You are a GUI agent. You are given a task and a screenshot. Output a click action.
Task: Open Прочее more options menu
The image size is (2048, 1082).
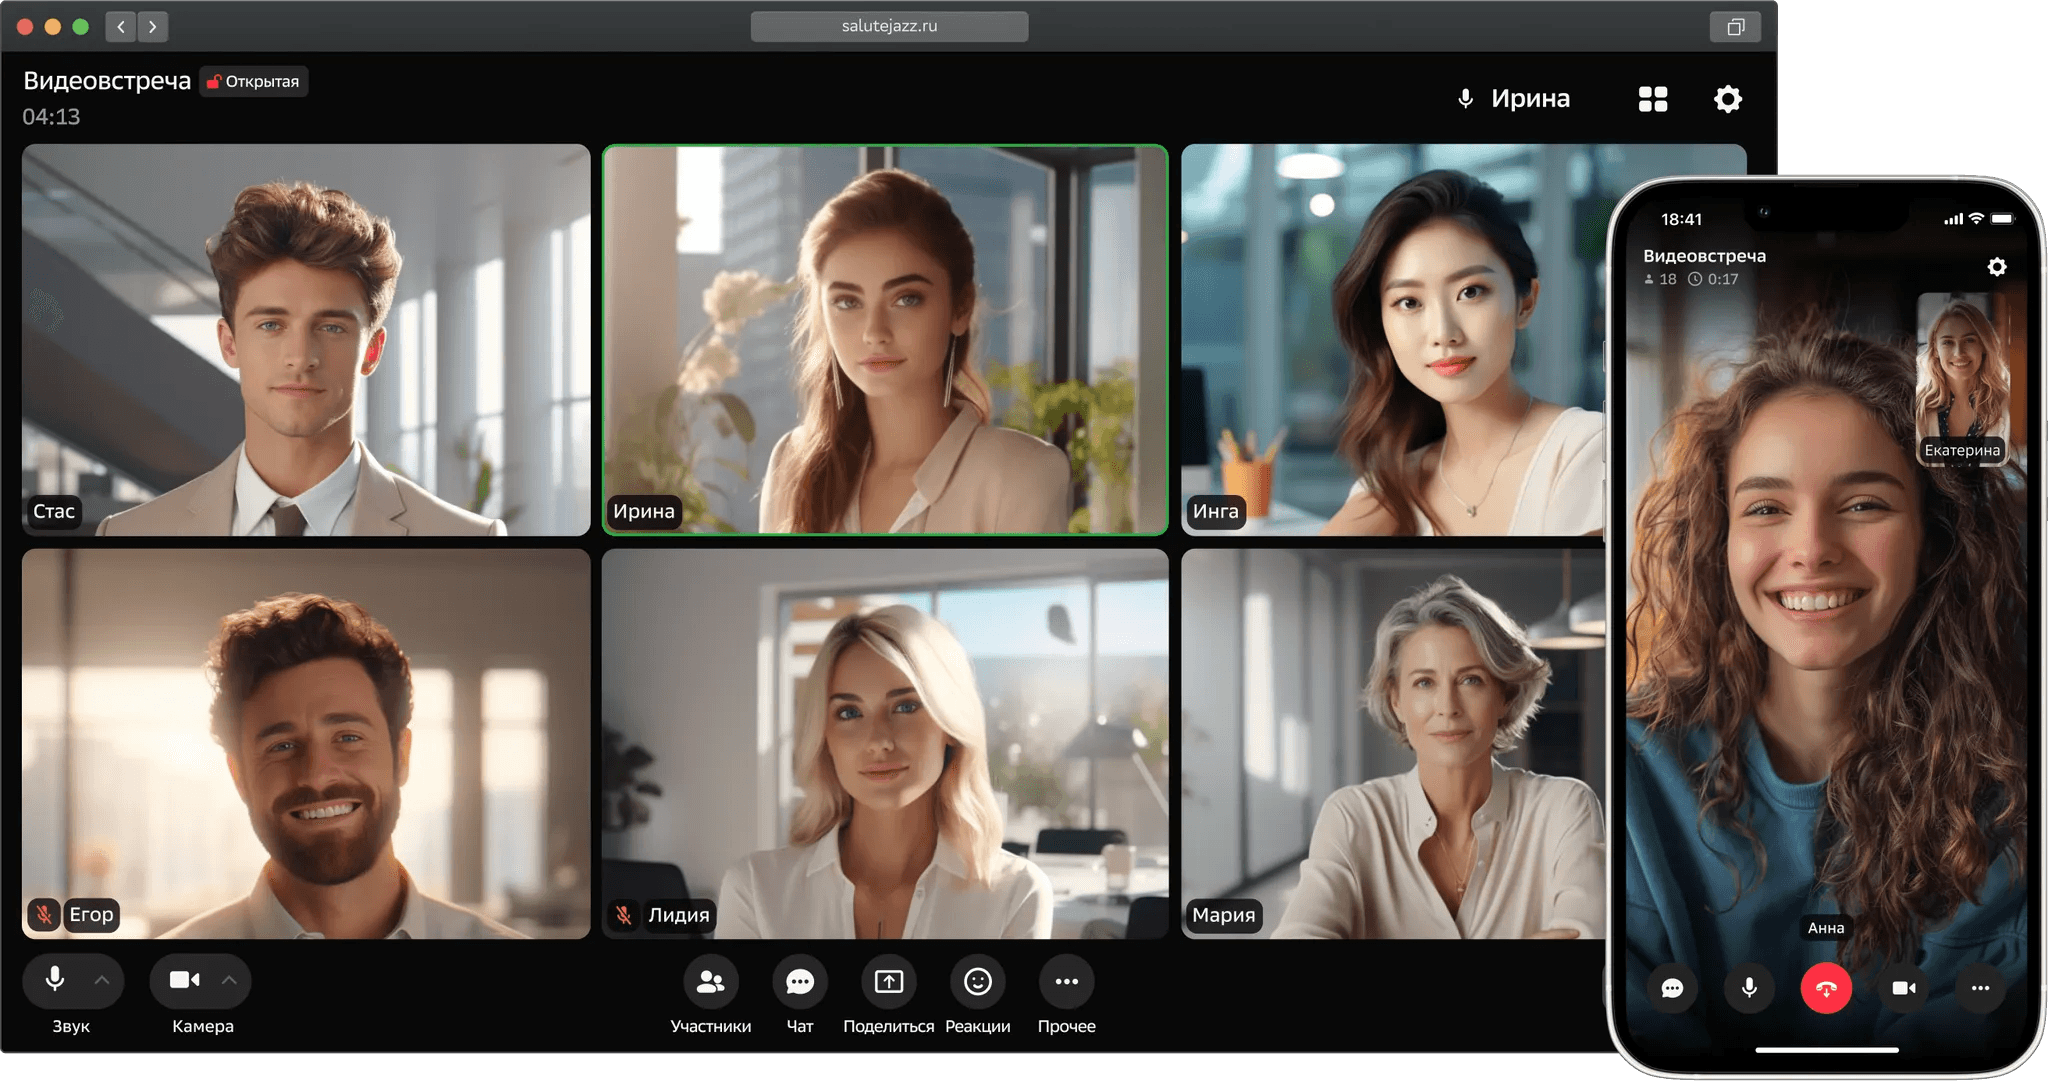(1066, 982)
